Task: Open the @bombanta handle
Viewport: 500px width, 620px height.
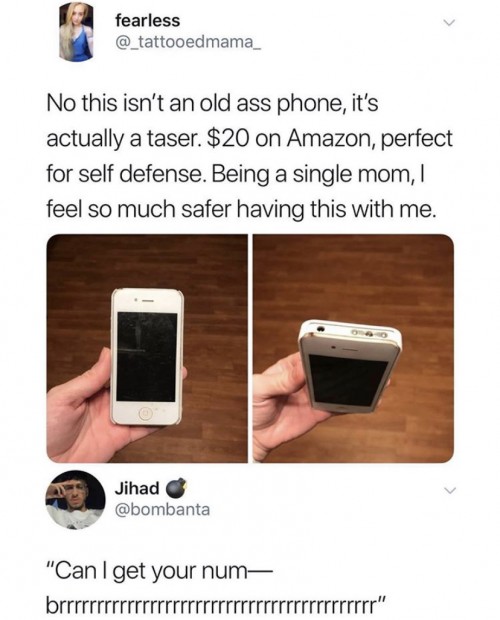Action: (162, 509)
